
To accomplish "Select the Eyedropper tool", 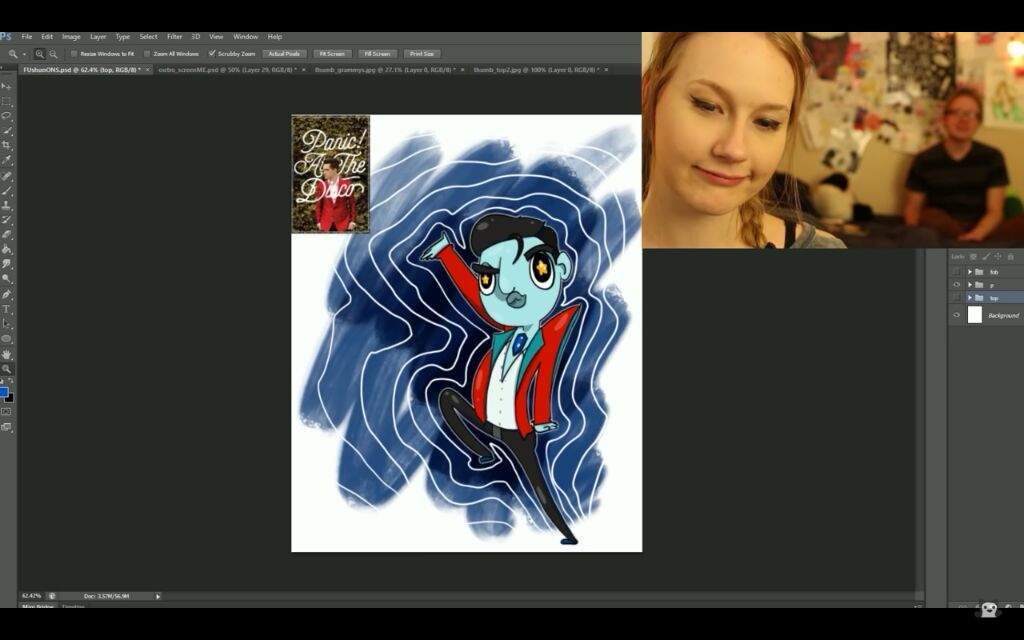I will pos(7,160).
